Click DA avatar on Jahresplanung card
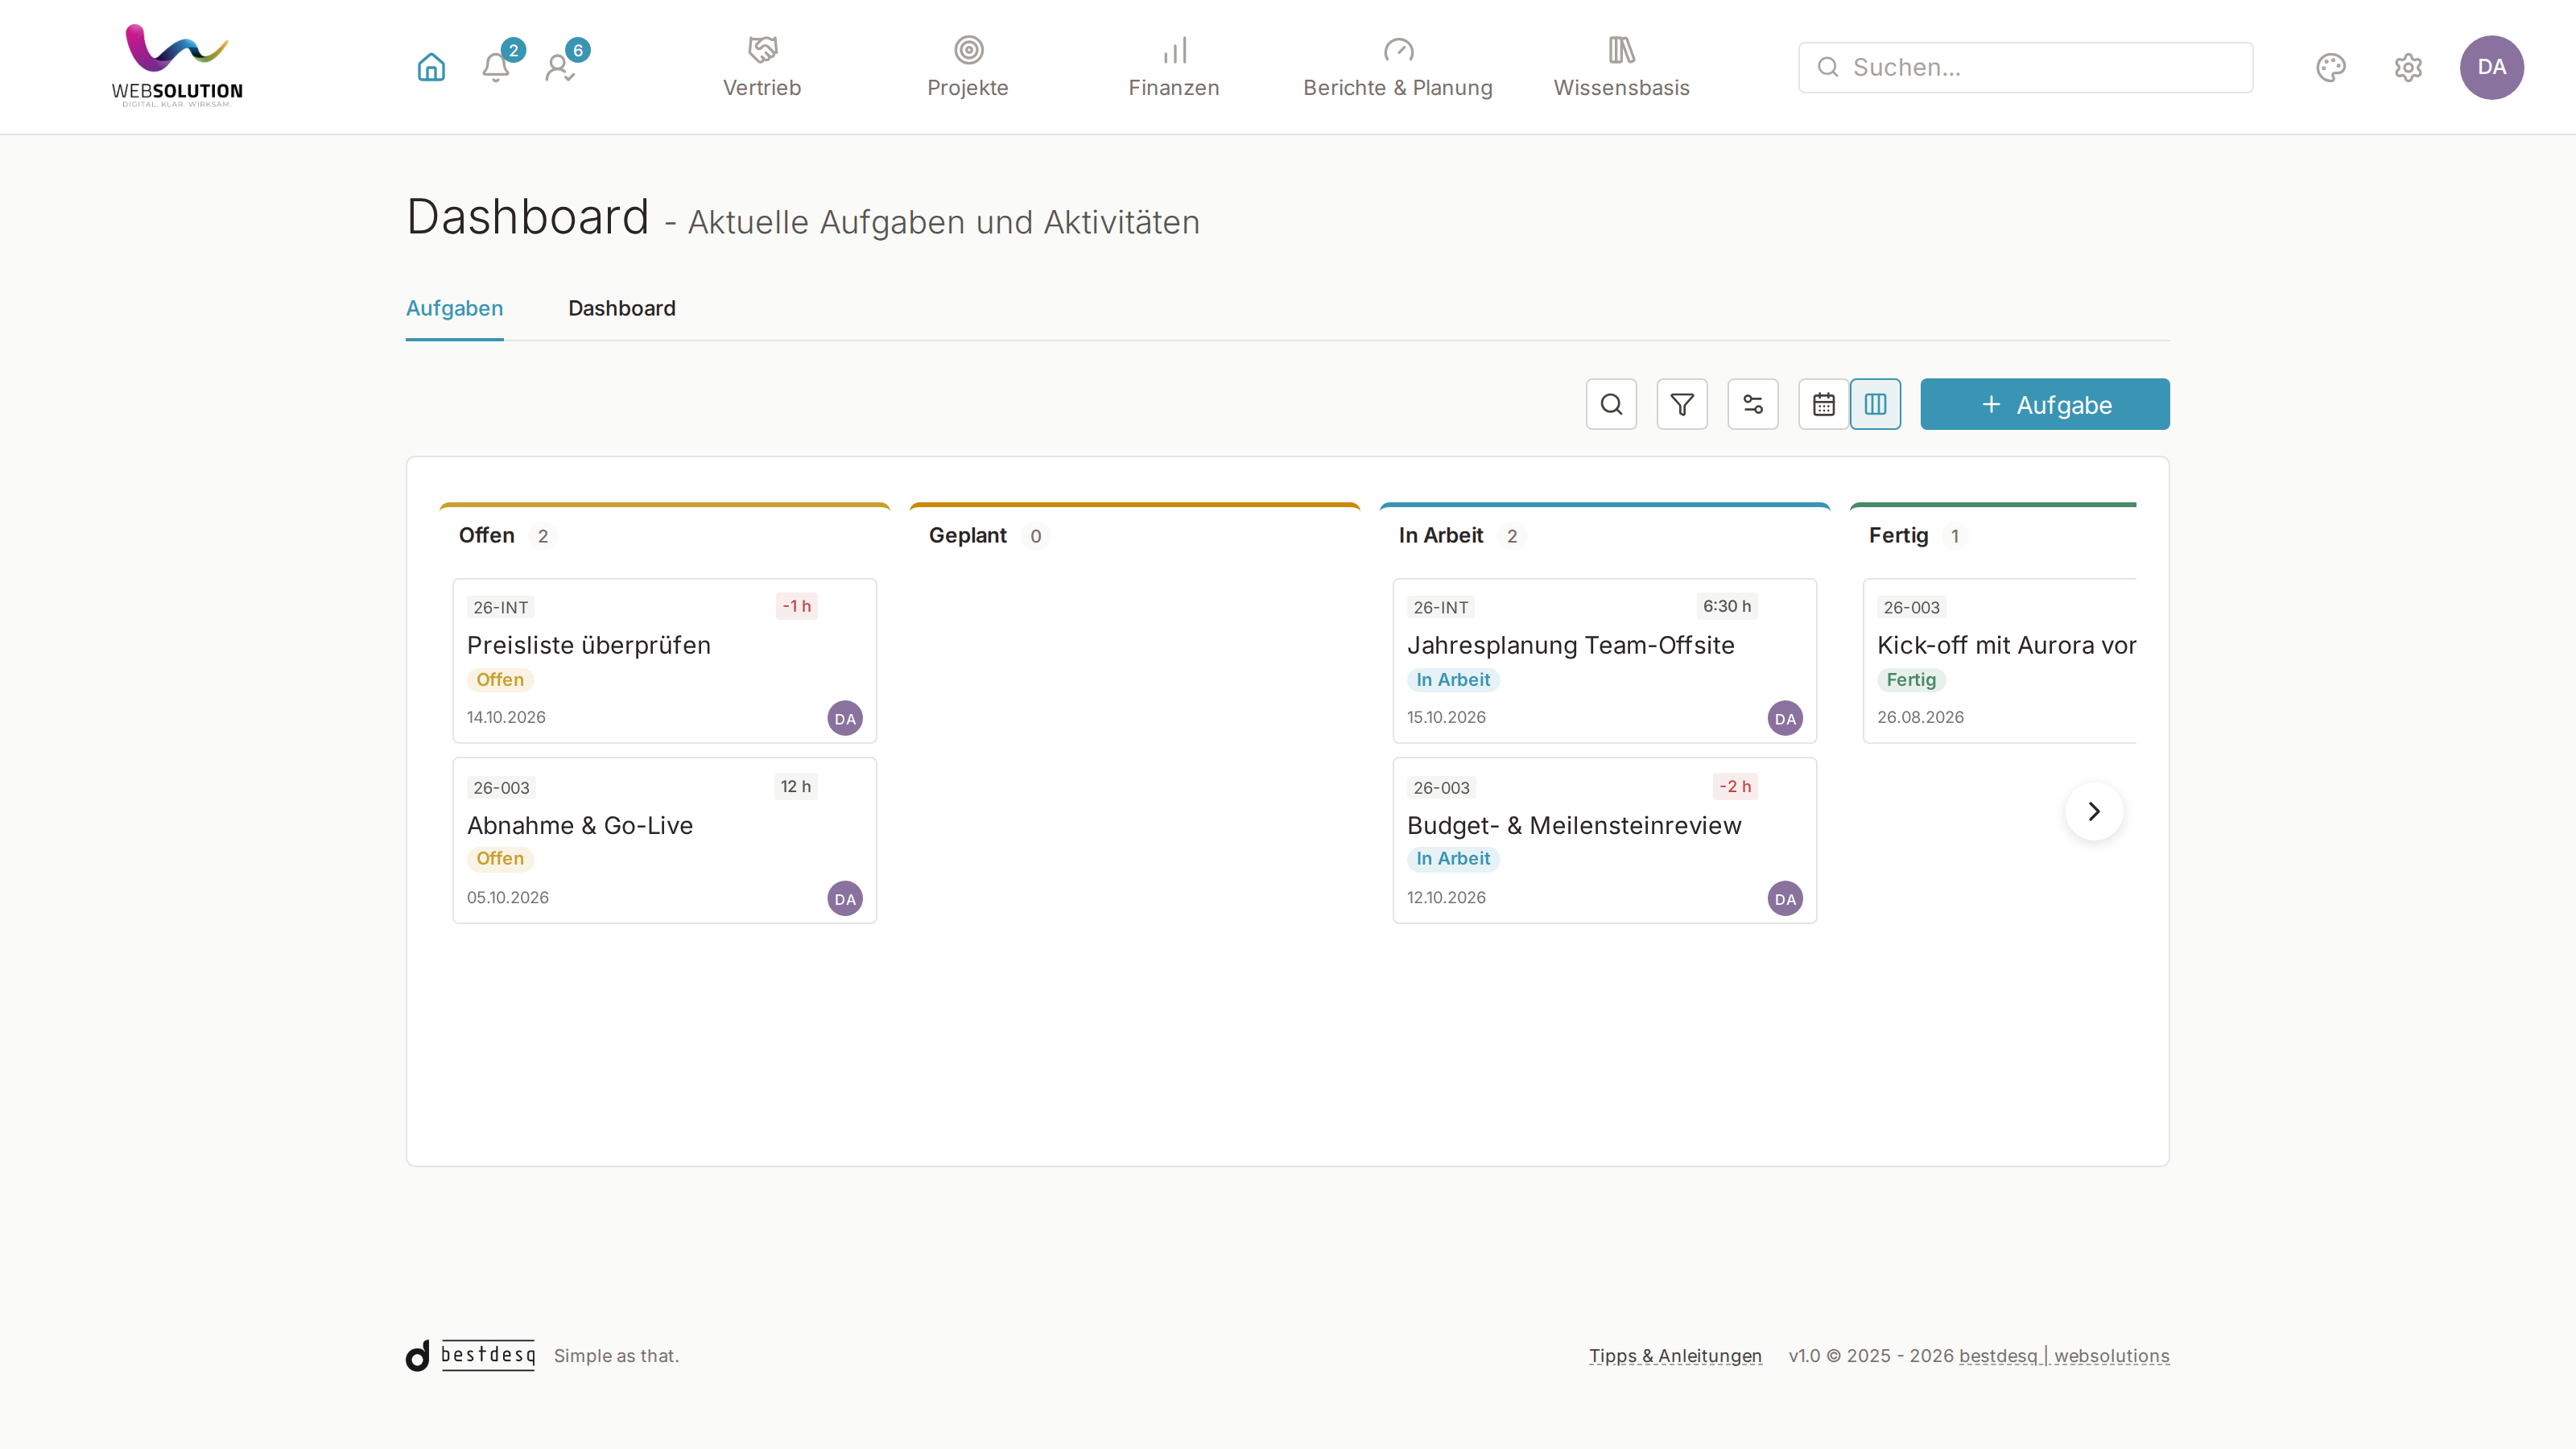 1785,718
